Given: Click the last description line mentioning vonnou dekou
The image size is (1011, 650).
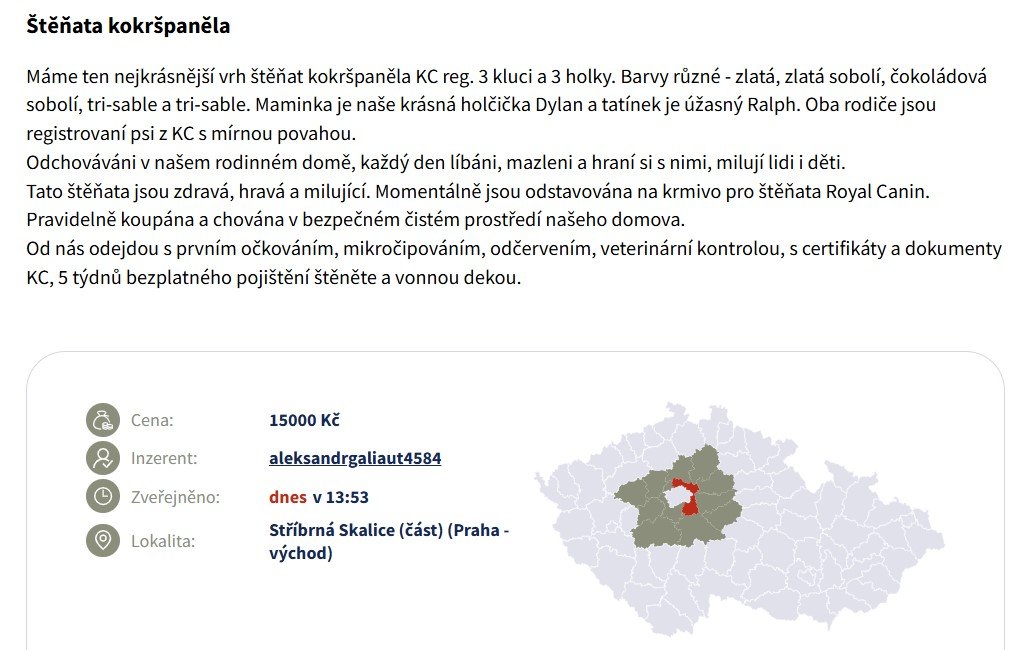Looking at the screenshot, I should pyautogui.click(x=274, y=277).
